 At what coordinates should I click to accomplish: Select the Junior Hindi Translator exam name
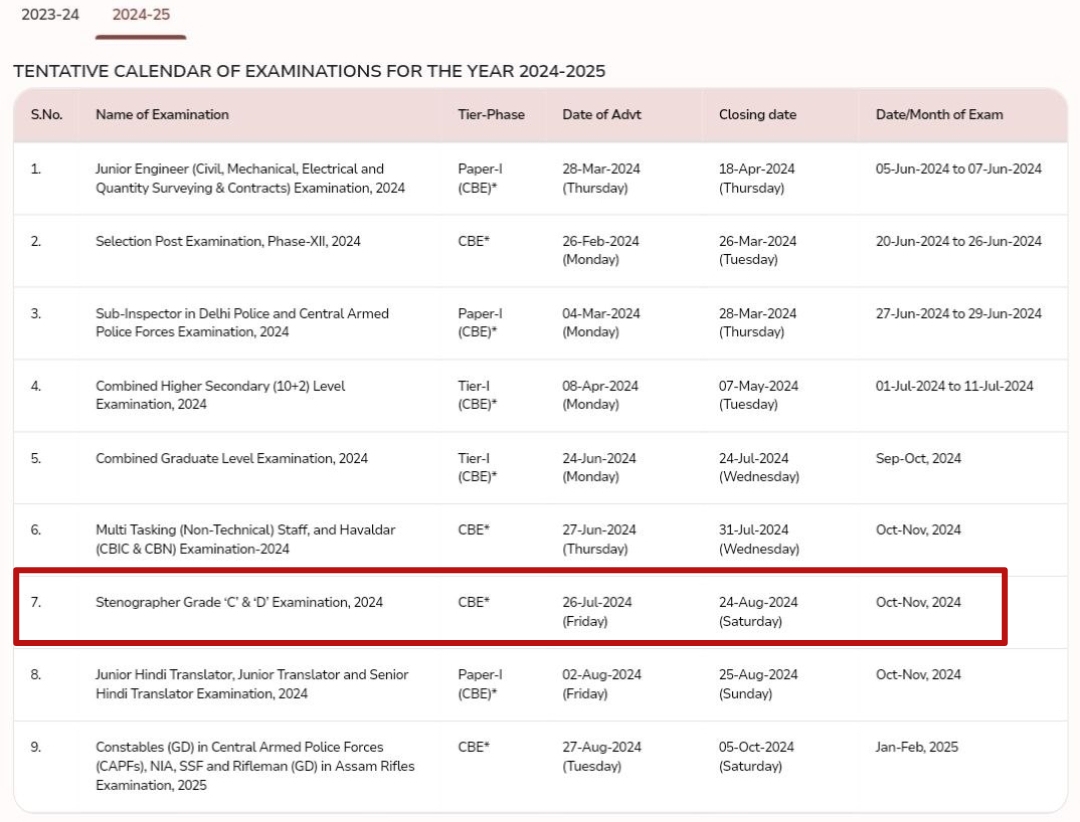251,684
